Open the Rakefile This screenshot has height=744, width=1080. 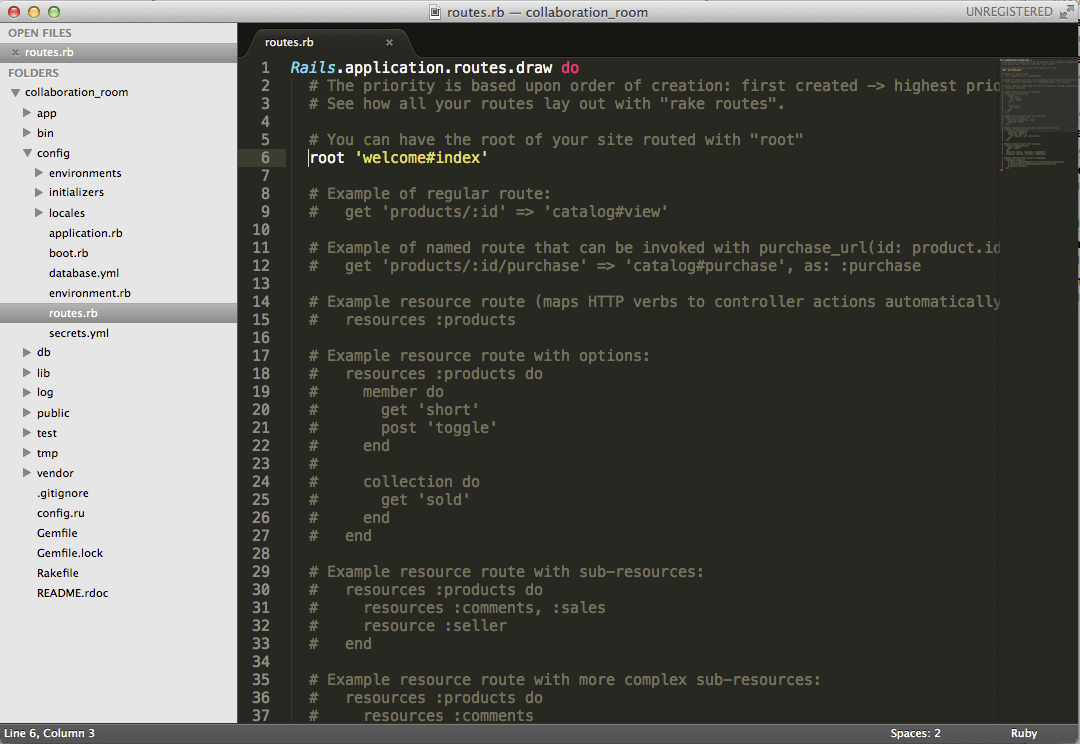coord(58,573)
